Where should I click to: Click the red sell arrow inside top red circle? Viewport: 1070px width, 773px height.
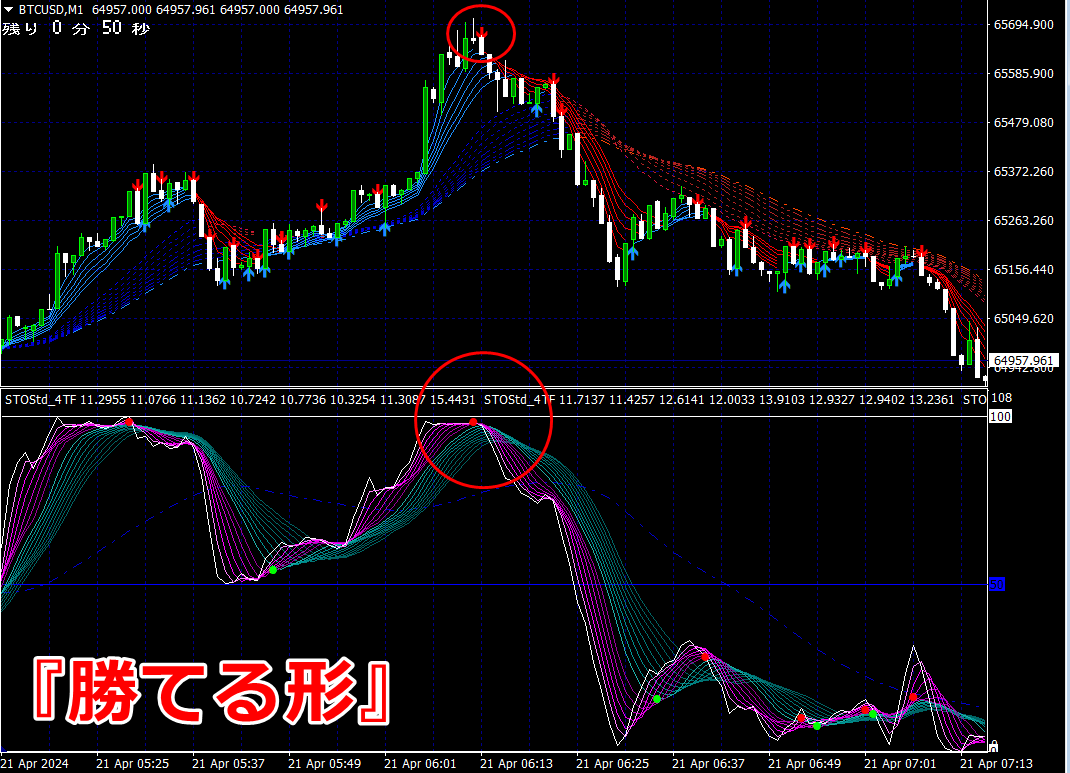[x=482, y=33]
